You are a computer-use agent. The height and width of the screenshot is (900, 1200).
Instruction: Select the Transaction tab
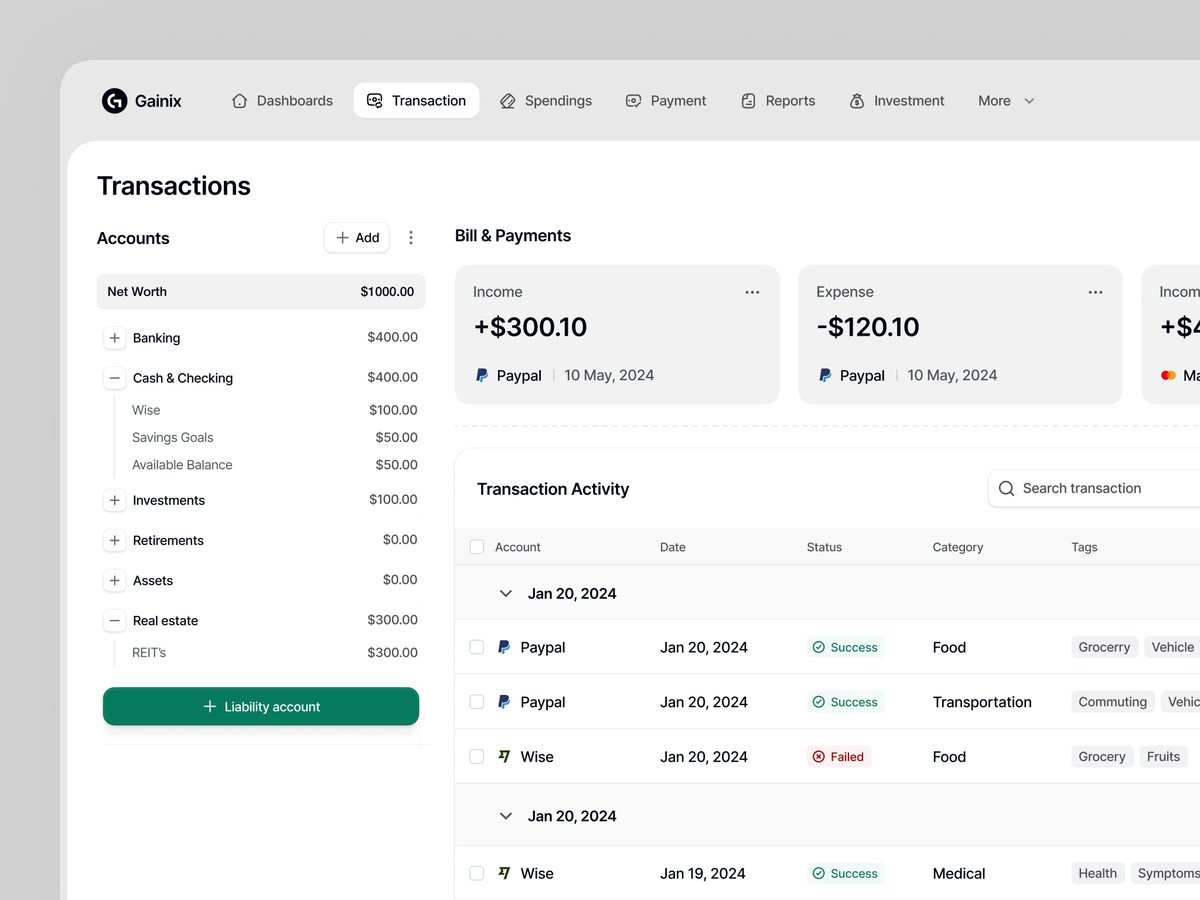click(x=416, y=100)
